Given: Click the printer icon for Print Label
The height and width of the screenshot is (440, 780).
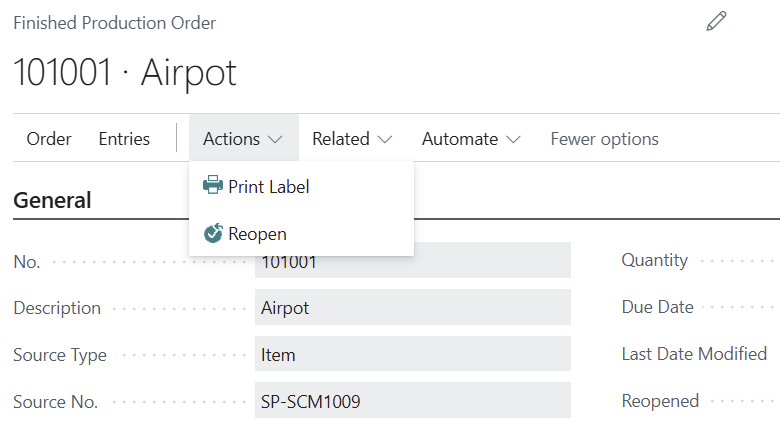Looking at the screenshot, I should click(213, 186).
